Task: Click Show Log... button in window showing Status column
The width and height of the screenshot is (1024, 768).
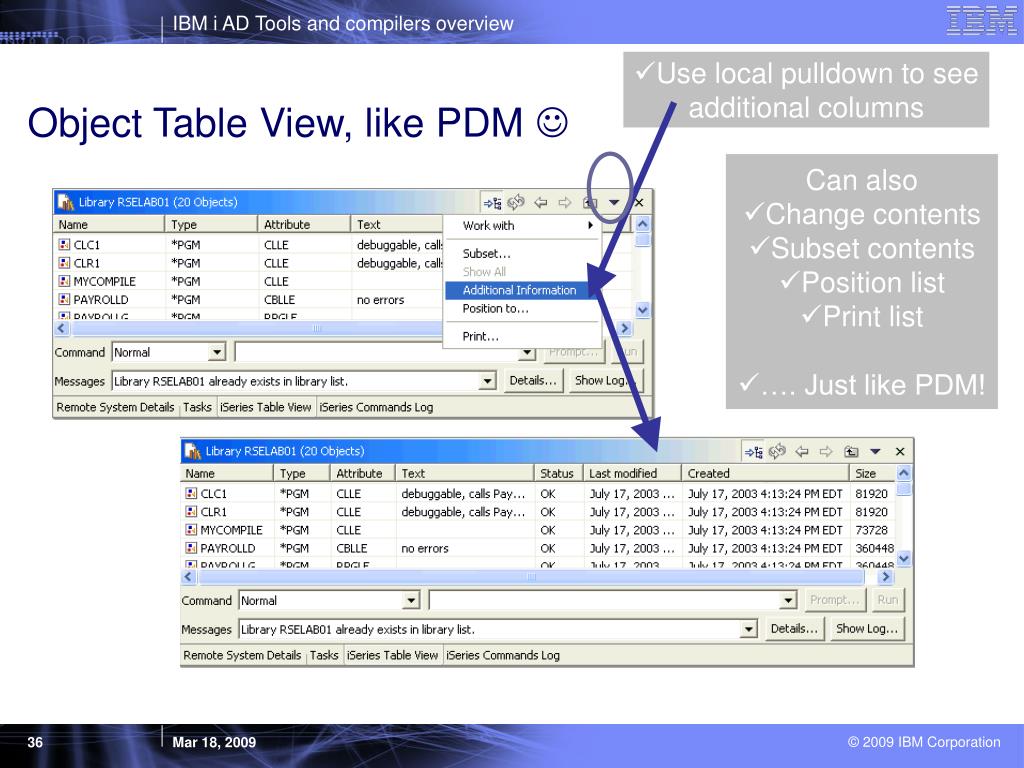Action: (x=867, y=629)
